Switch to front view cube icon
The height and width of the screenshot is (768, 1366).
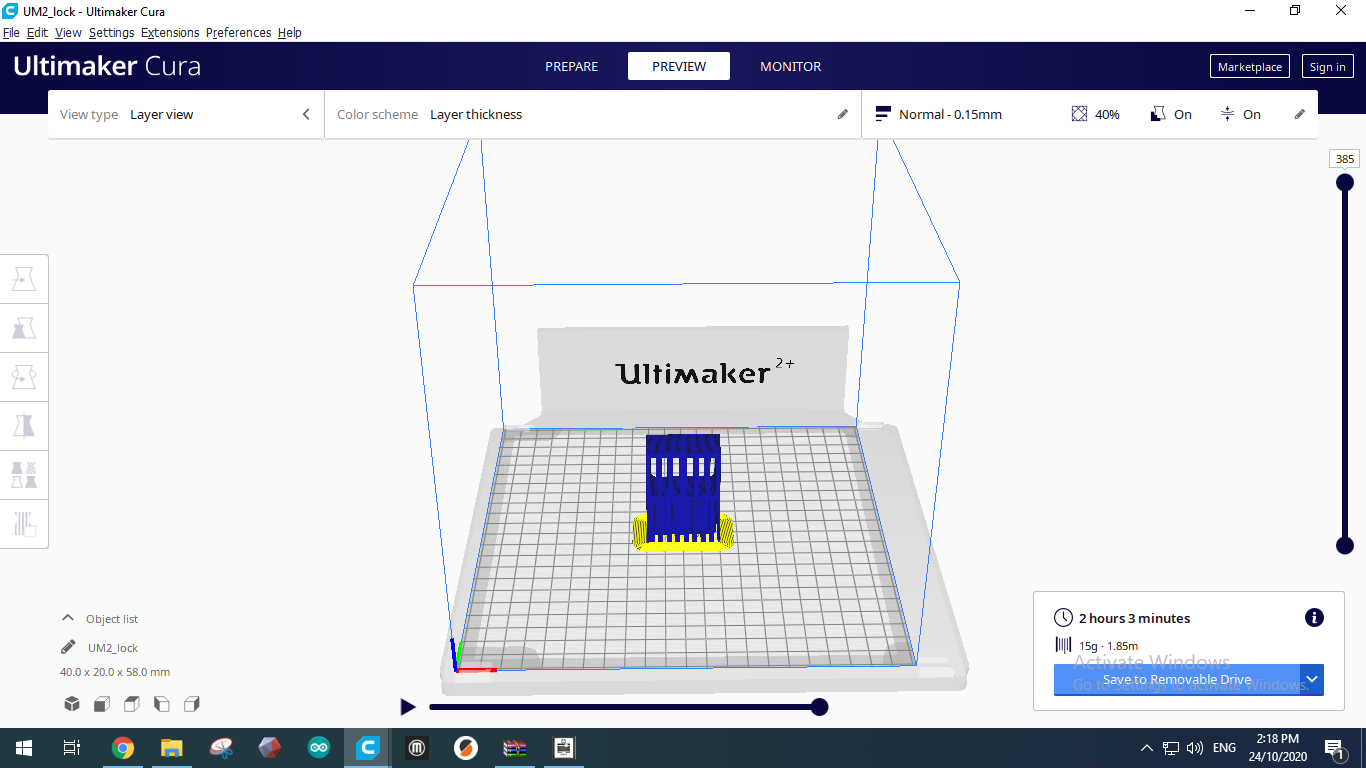[102, 704]
